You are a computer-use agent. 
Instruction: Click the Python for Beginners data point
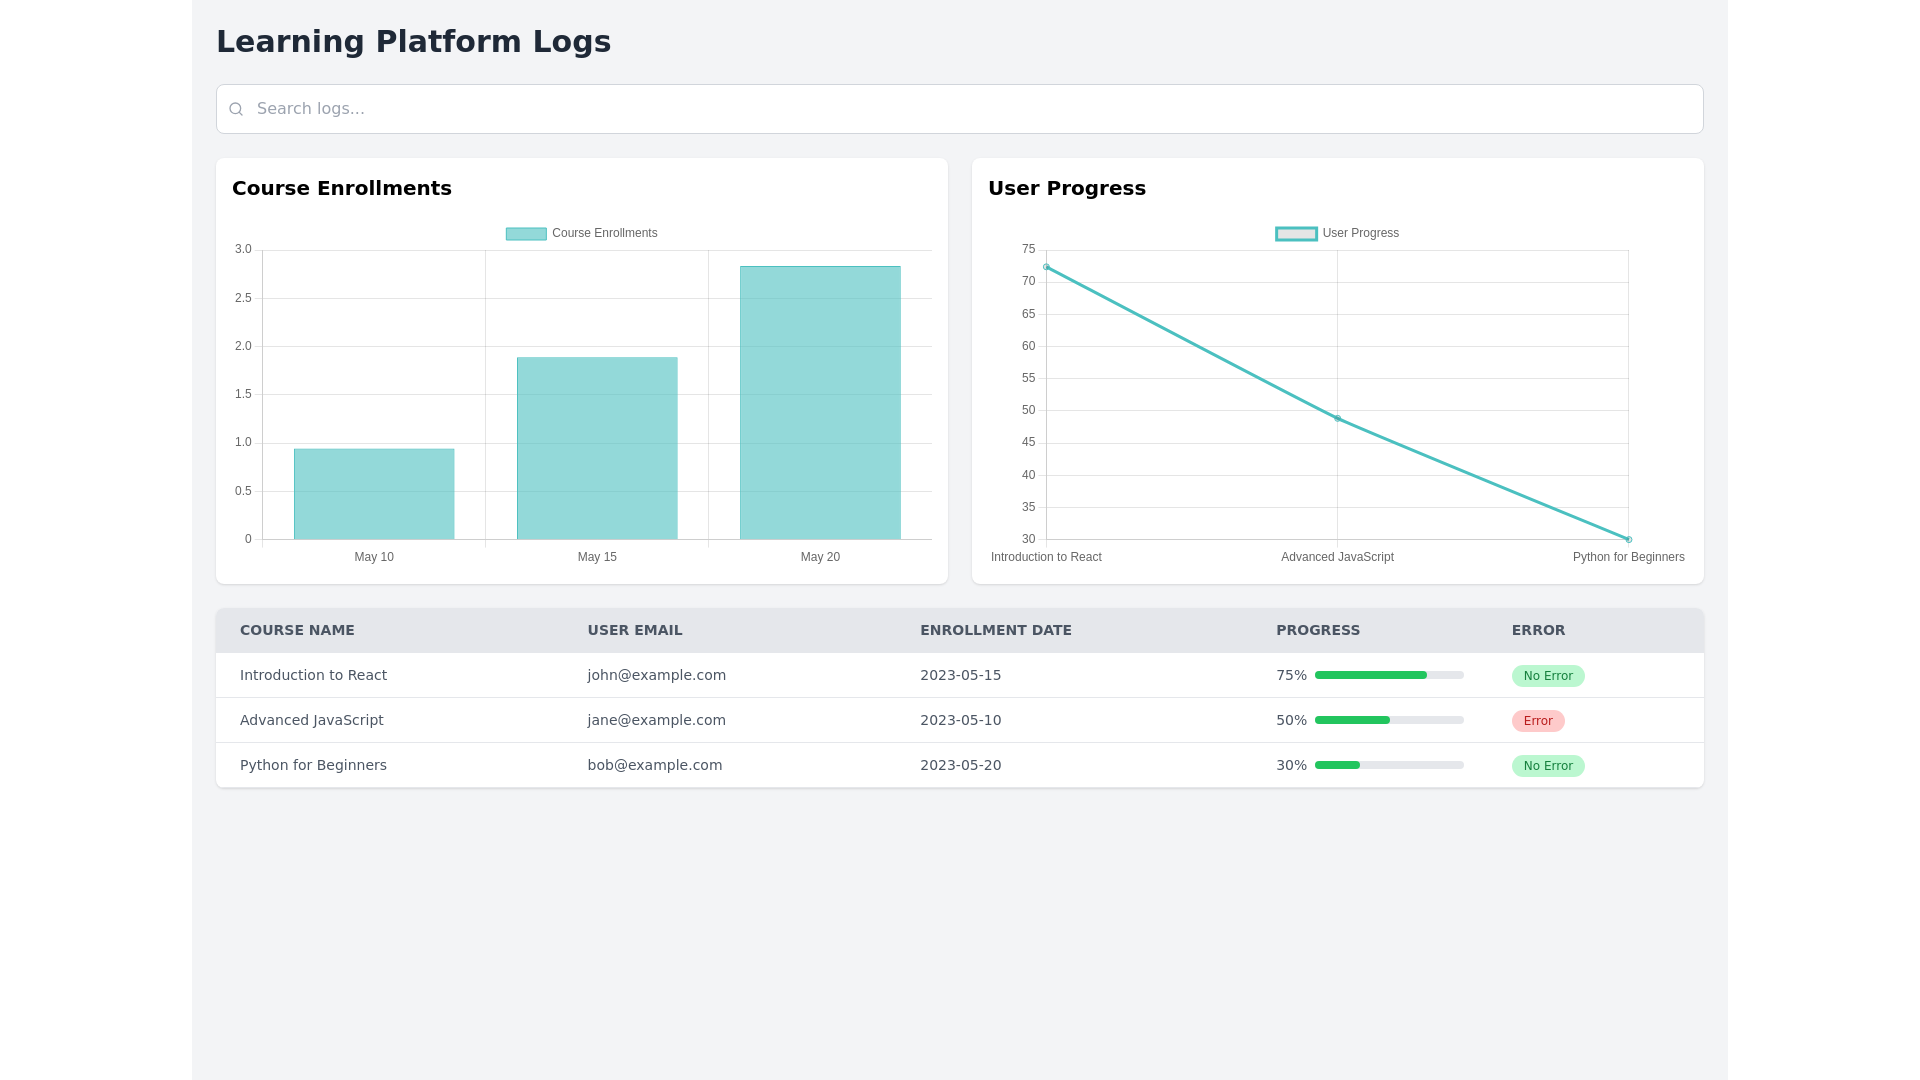click(x=1628, y=539)
